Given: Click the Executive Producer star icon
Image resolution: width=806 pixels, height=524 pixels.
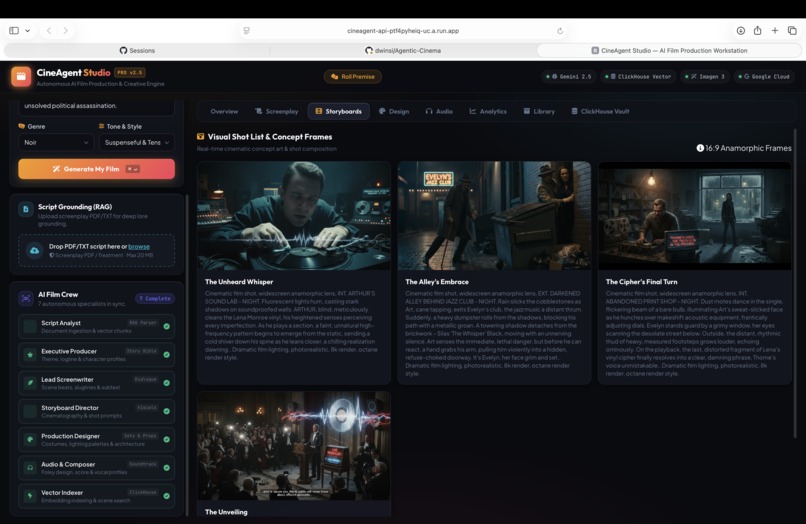Looking at the screenshot, I should (30, 355).
